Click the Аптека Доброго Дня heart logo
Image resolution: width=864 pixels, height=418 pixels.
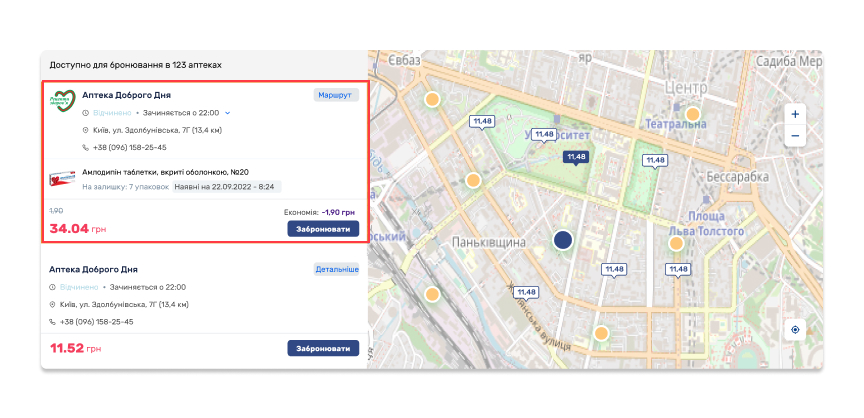click(x=64, y=103)
